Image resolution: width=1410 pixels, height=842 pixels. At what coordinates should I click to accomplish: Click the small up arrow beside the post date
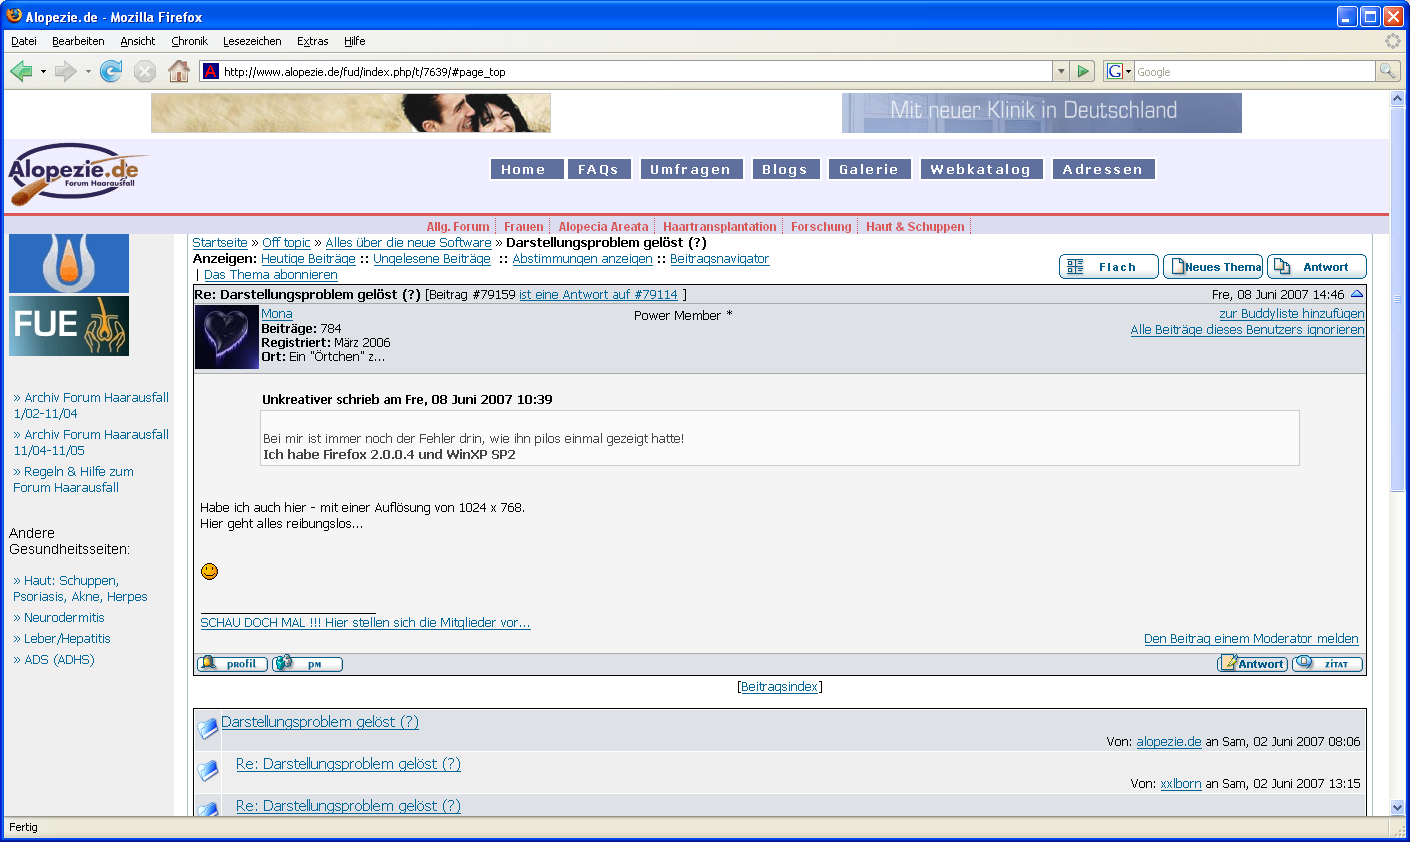click(x=1357, y=294)
